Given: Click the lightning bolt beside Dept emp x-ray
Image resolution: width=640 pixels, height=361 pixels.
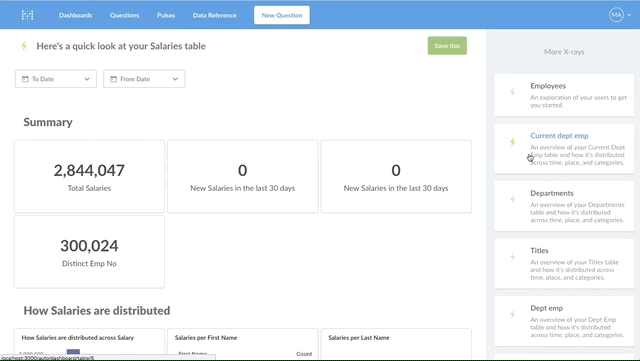Looking at the screenshot, I should [512, 314].
